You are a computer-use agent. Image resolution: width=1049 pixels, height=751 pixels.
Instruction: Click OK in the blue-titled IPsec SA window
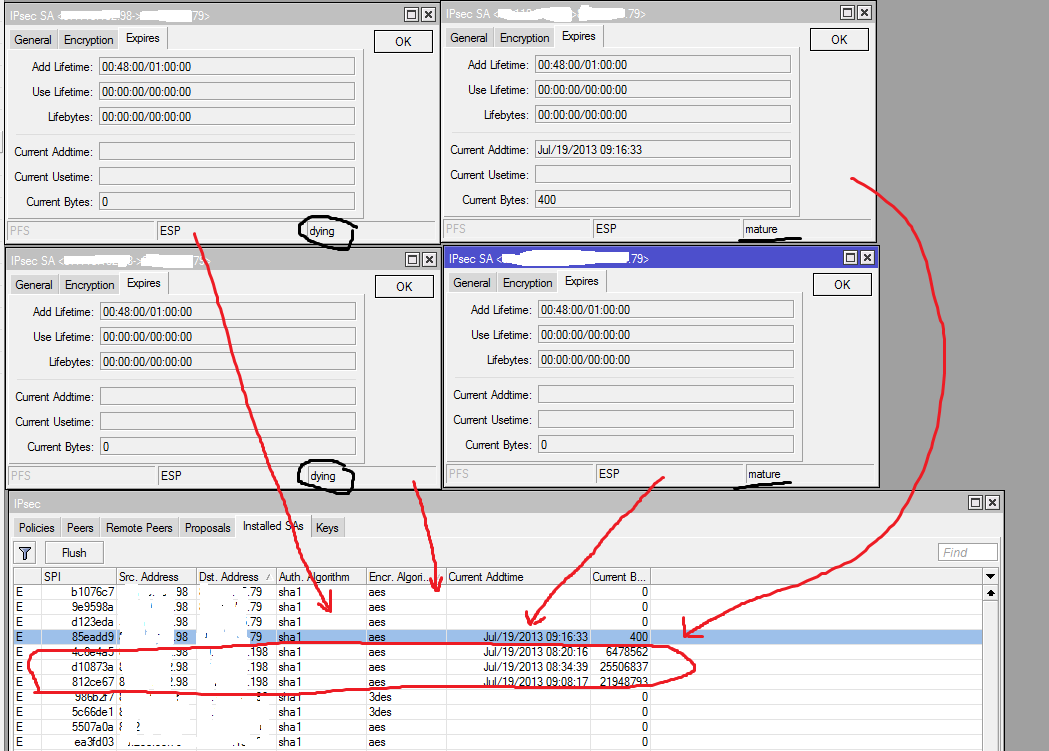click(x=842, y=285)
